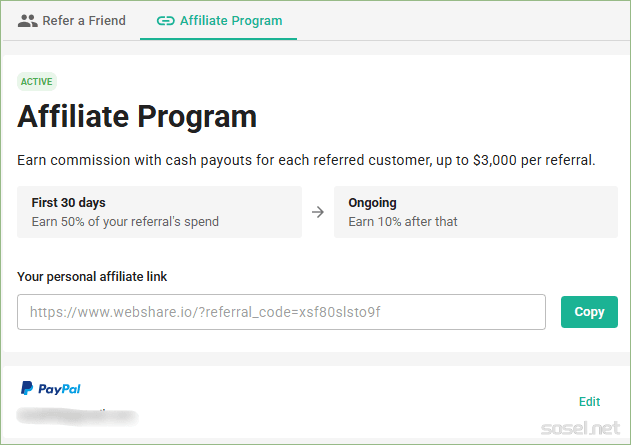Click the large Affiliate Program heading
Image resolution: width=631 pixels, height=445 pixels.
pos(137,116)
